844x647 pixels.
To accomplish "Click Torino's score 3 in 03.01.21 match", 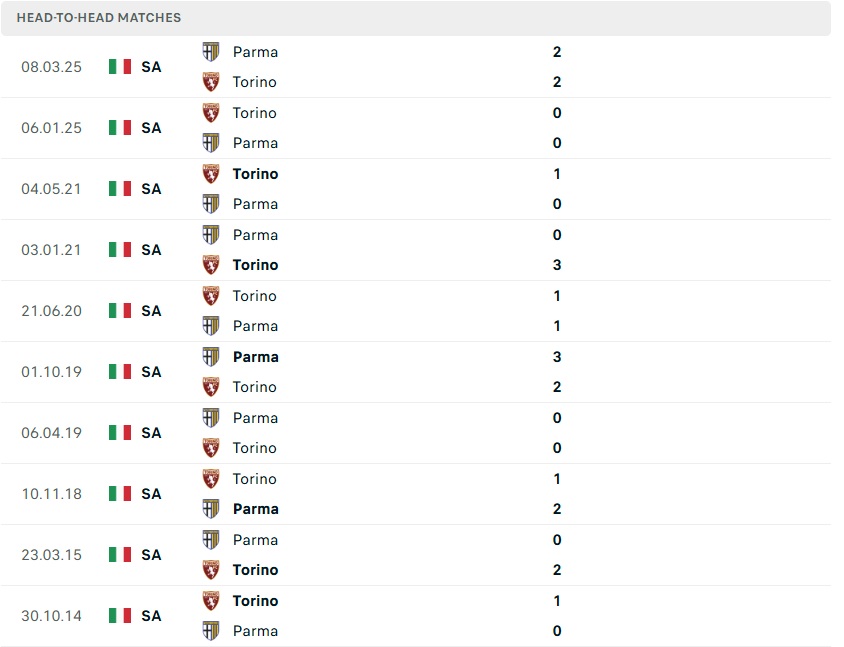I will pyautogui.click(x=557, y=265).
